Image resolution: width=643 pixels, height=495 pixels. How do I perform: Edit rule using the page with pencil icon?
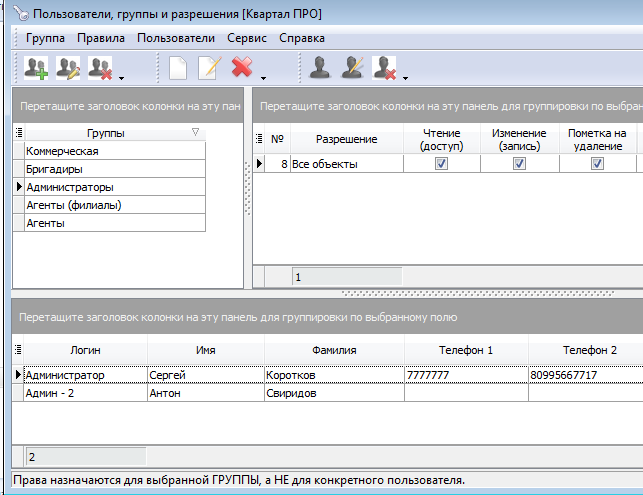pyautogui.click(x=209, y=68)
